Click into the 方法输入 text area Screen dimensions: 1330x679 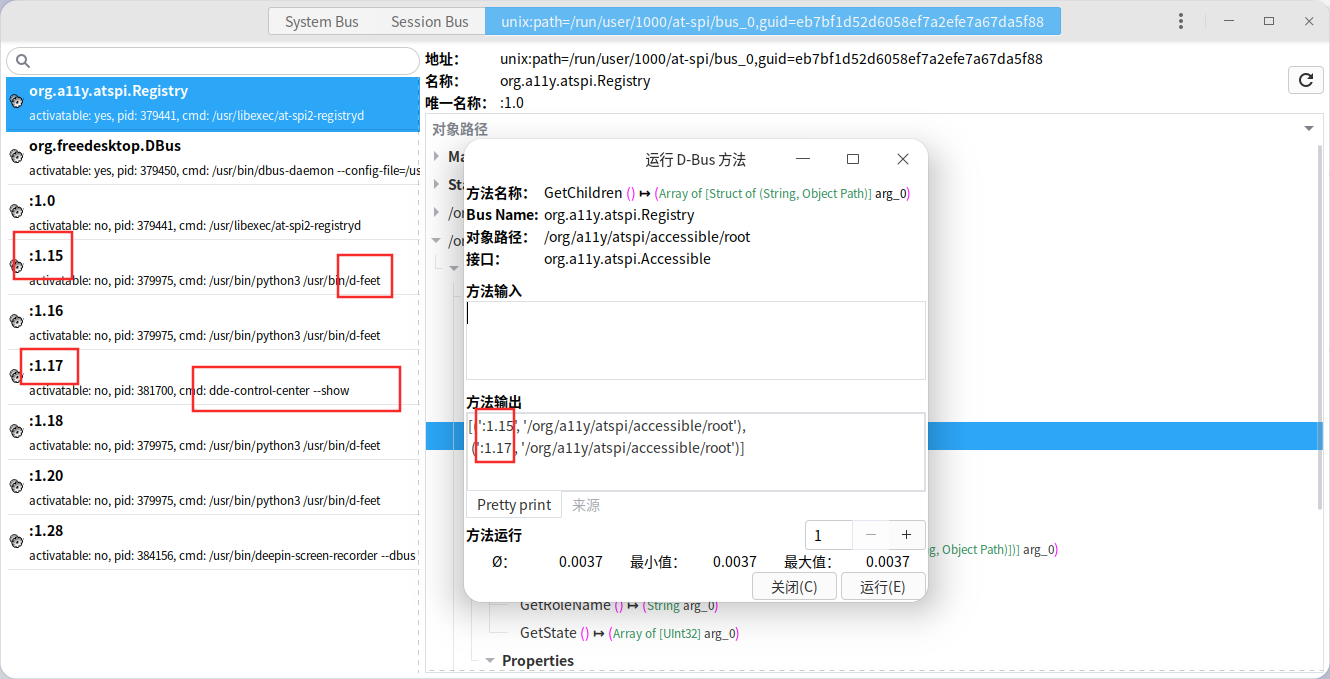[695, 340]
